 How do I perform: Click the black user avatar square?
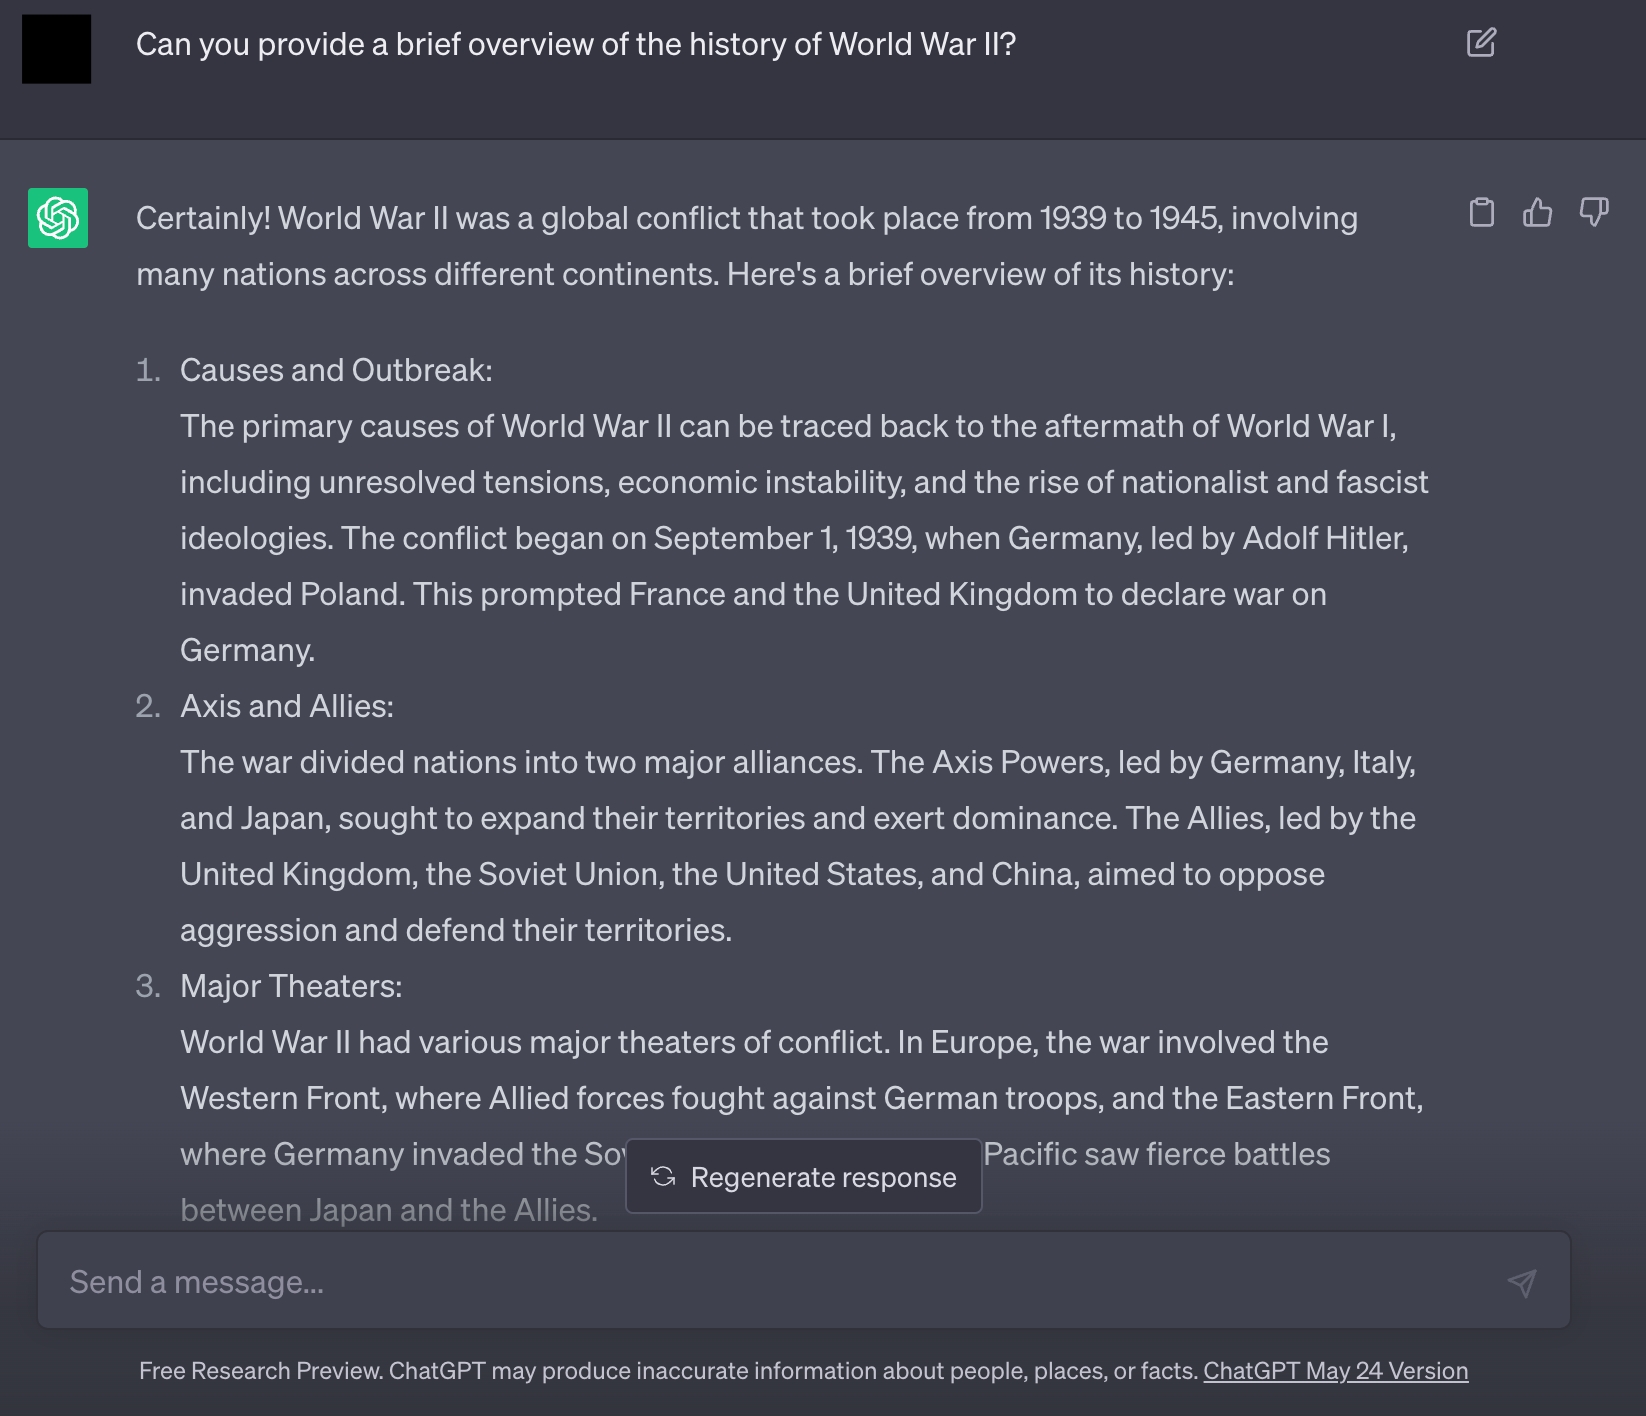(x=57, y=49)
